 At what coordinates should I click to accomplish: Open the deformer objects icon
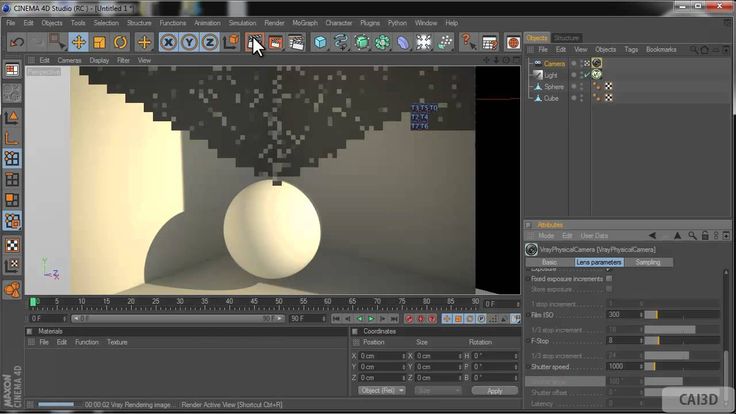403,42
